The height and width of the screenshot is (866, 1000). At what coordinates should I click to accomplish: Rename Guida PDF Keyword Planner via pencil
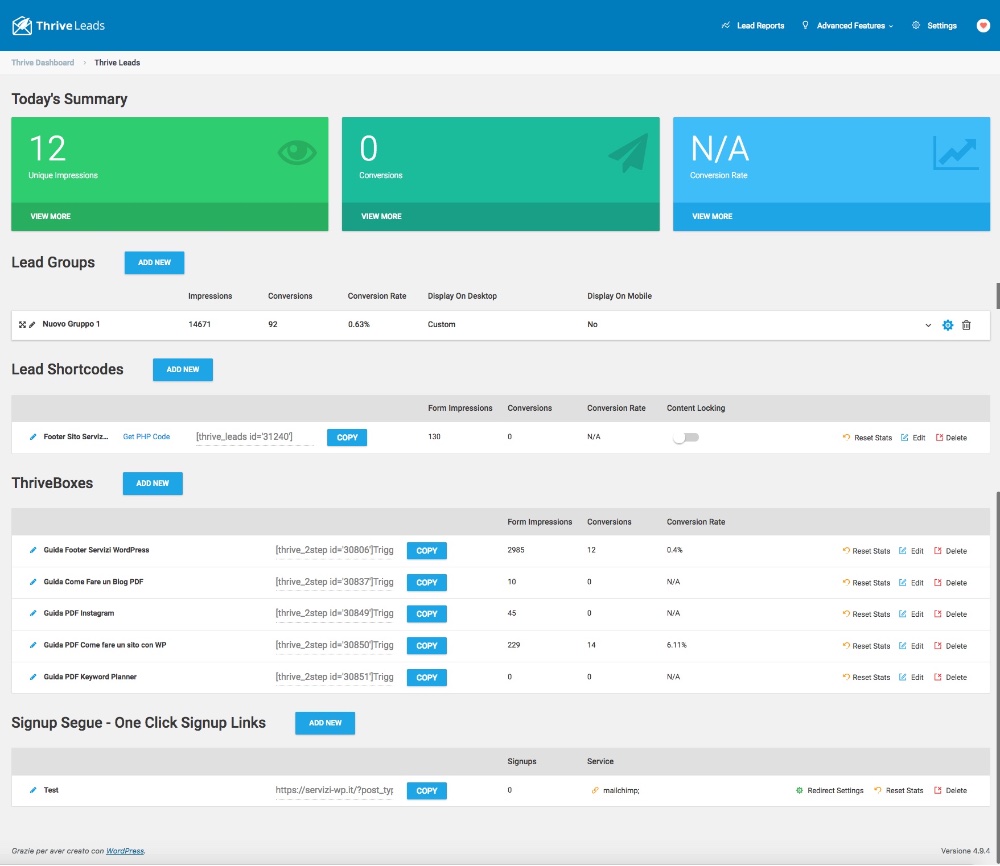(x=33, y=677)
